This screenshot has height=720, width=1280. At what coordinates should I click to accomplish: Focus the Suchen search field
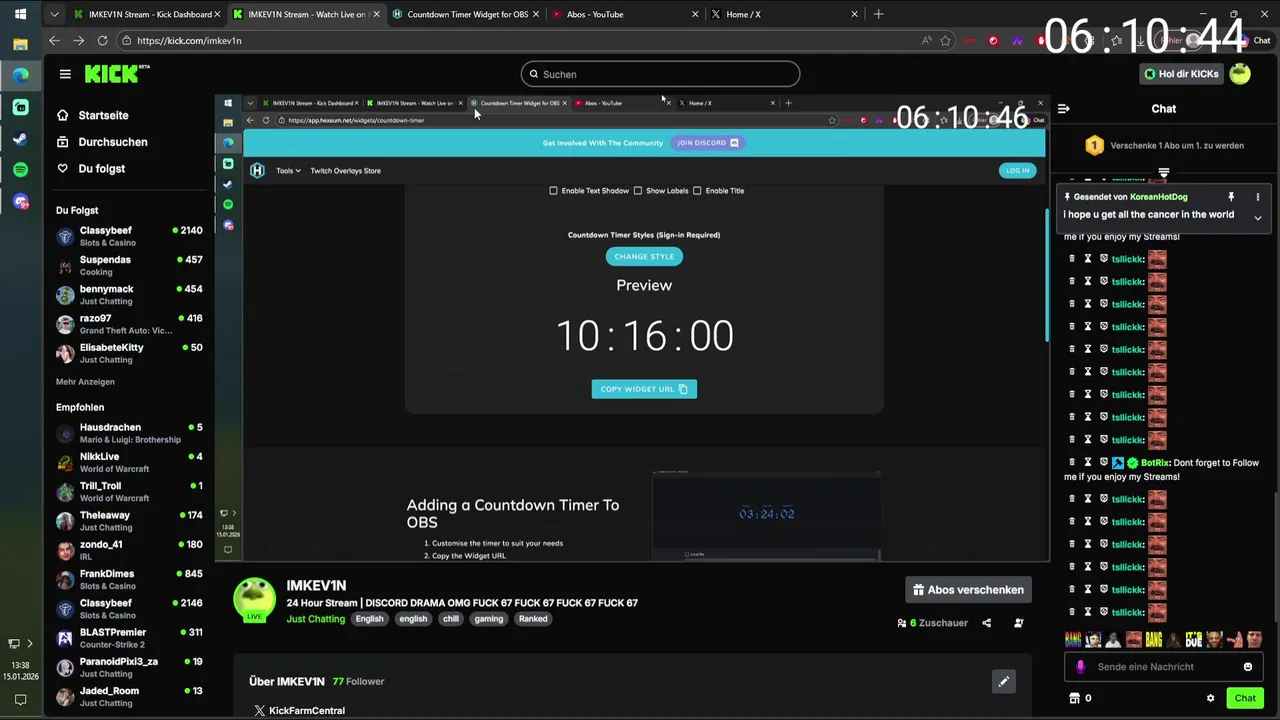[660, 74]
